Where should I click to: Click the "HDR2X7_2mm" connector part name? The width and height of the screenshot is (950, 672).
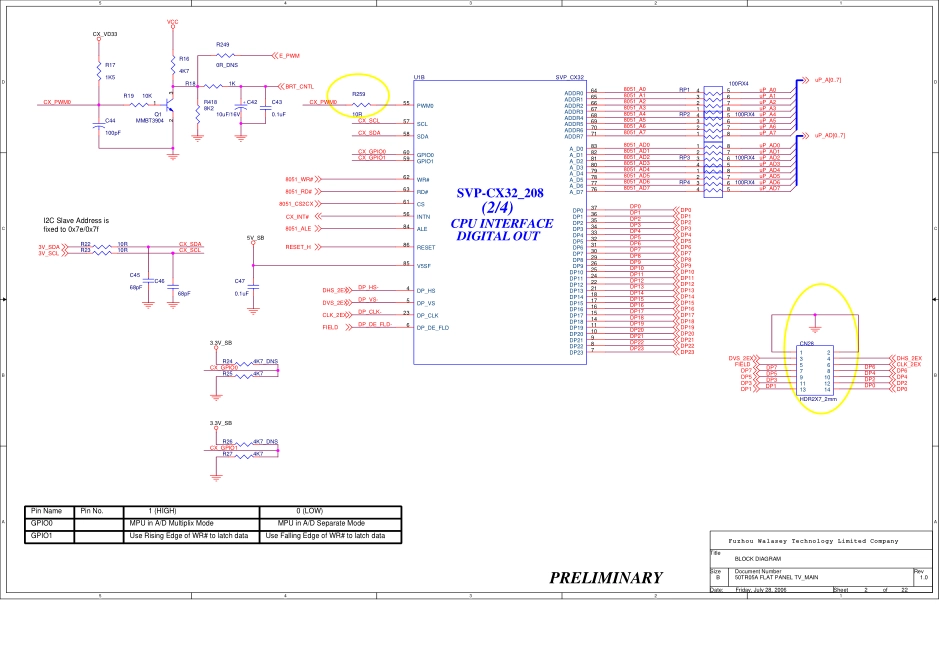coord(818,399)
